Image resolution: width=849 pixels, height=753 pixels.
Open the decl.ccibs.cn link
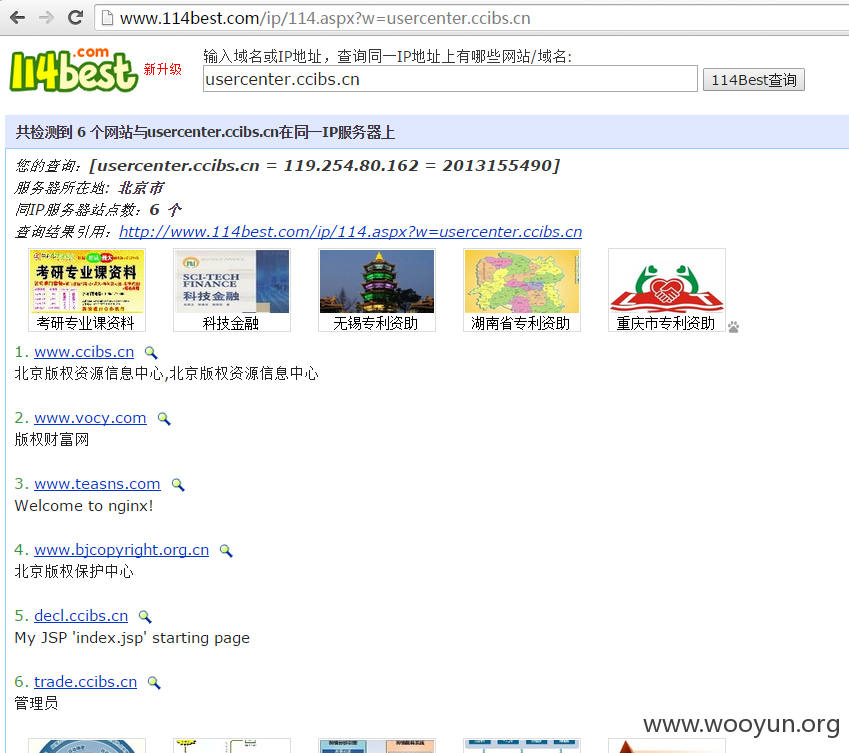(x=81, y=617)
